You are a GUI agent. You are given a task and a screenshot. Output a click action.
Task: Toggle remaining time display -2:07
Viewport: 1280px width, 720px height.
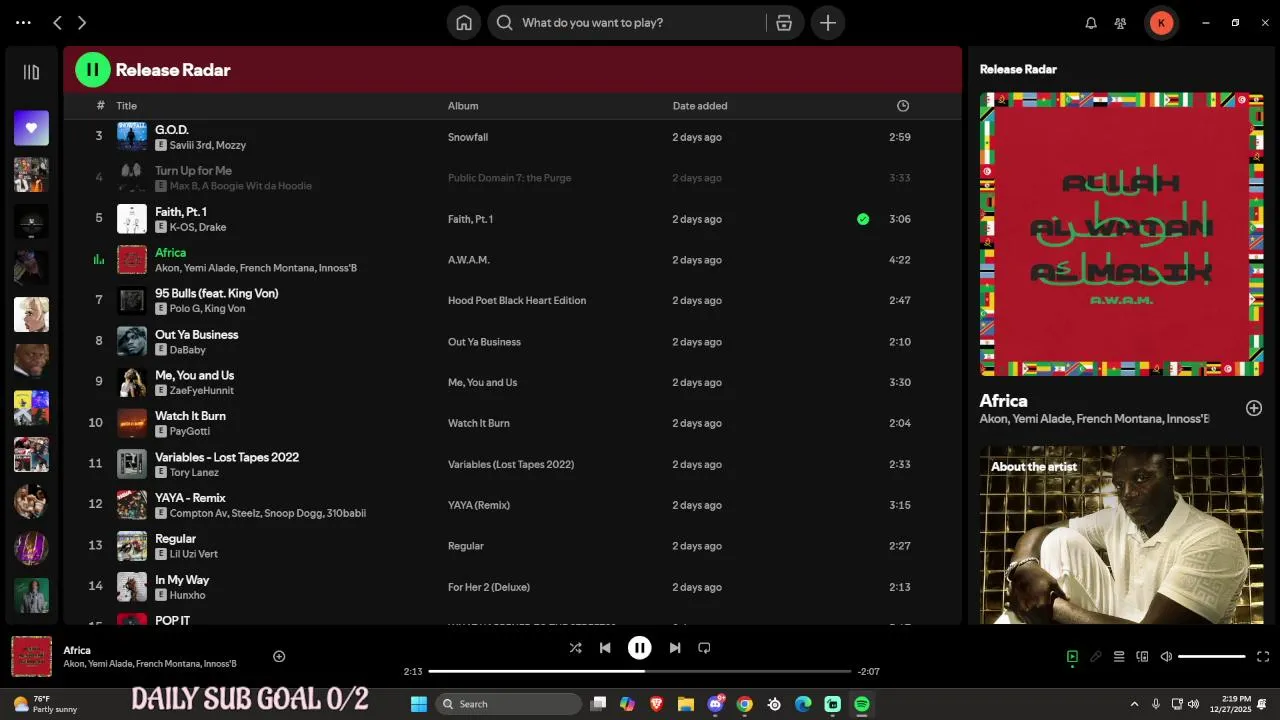coord(868,672)
